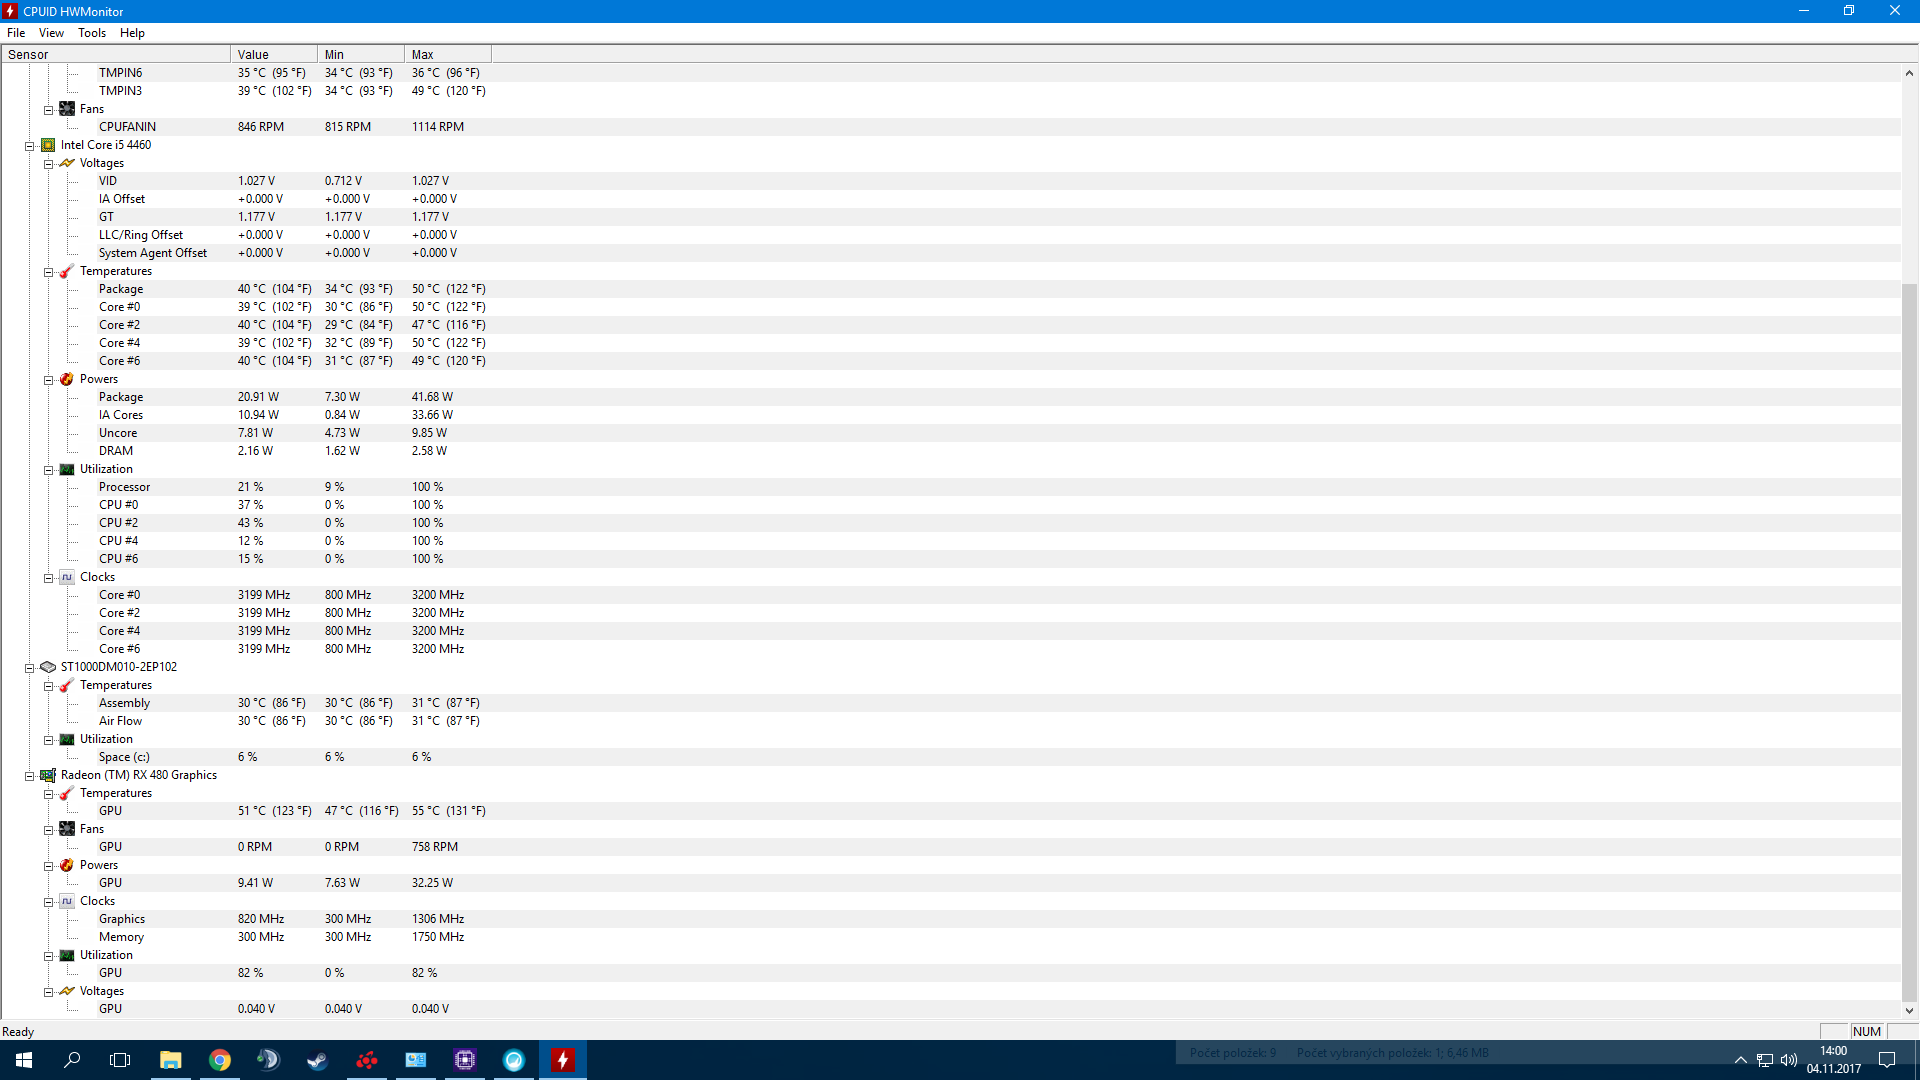Click the CPU Powers flame icon
Screen dimensions: 1920x1080
pos(67,379)
